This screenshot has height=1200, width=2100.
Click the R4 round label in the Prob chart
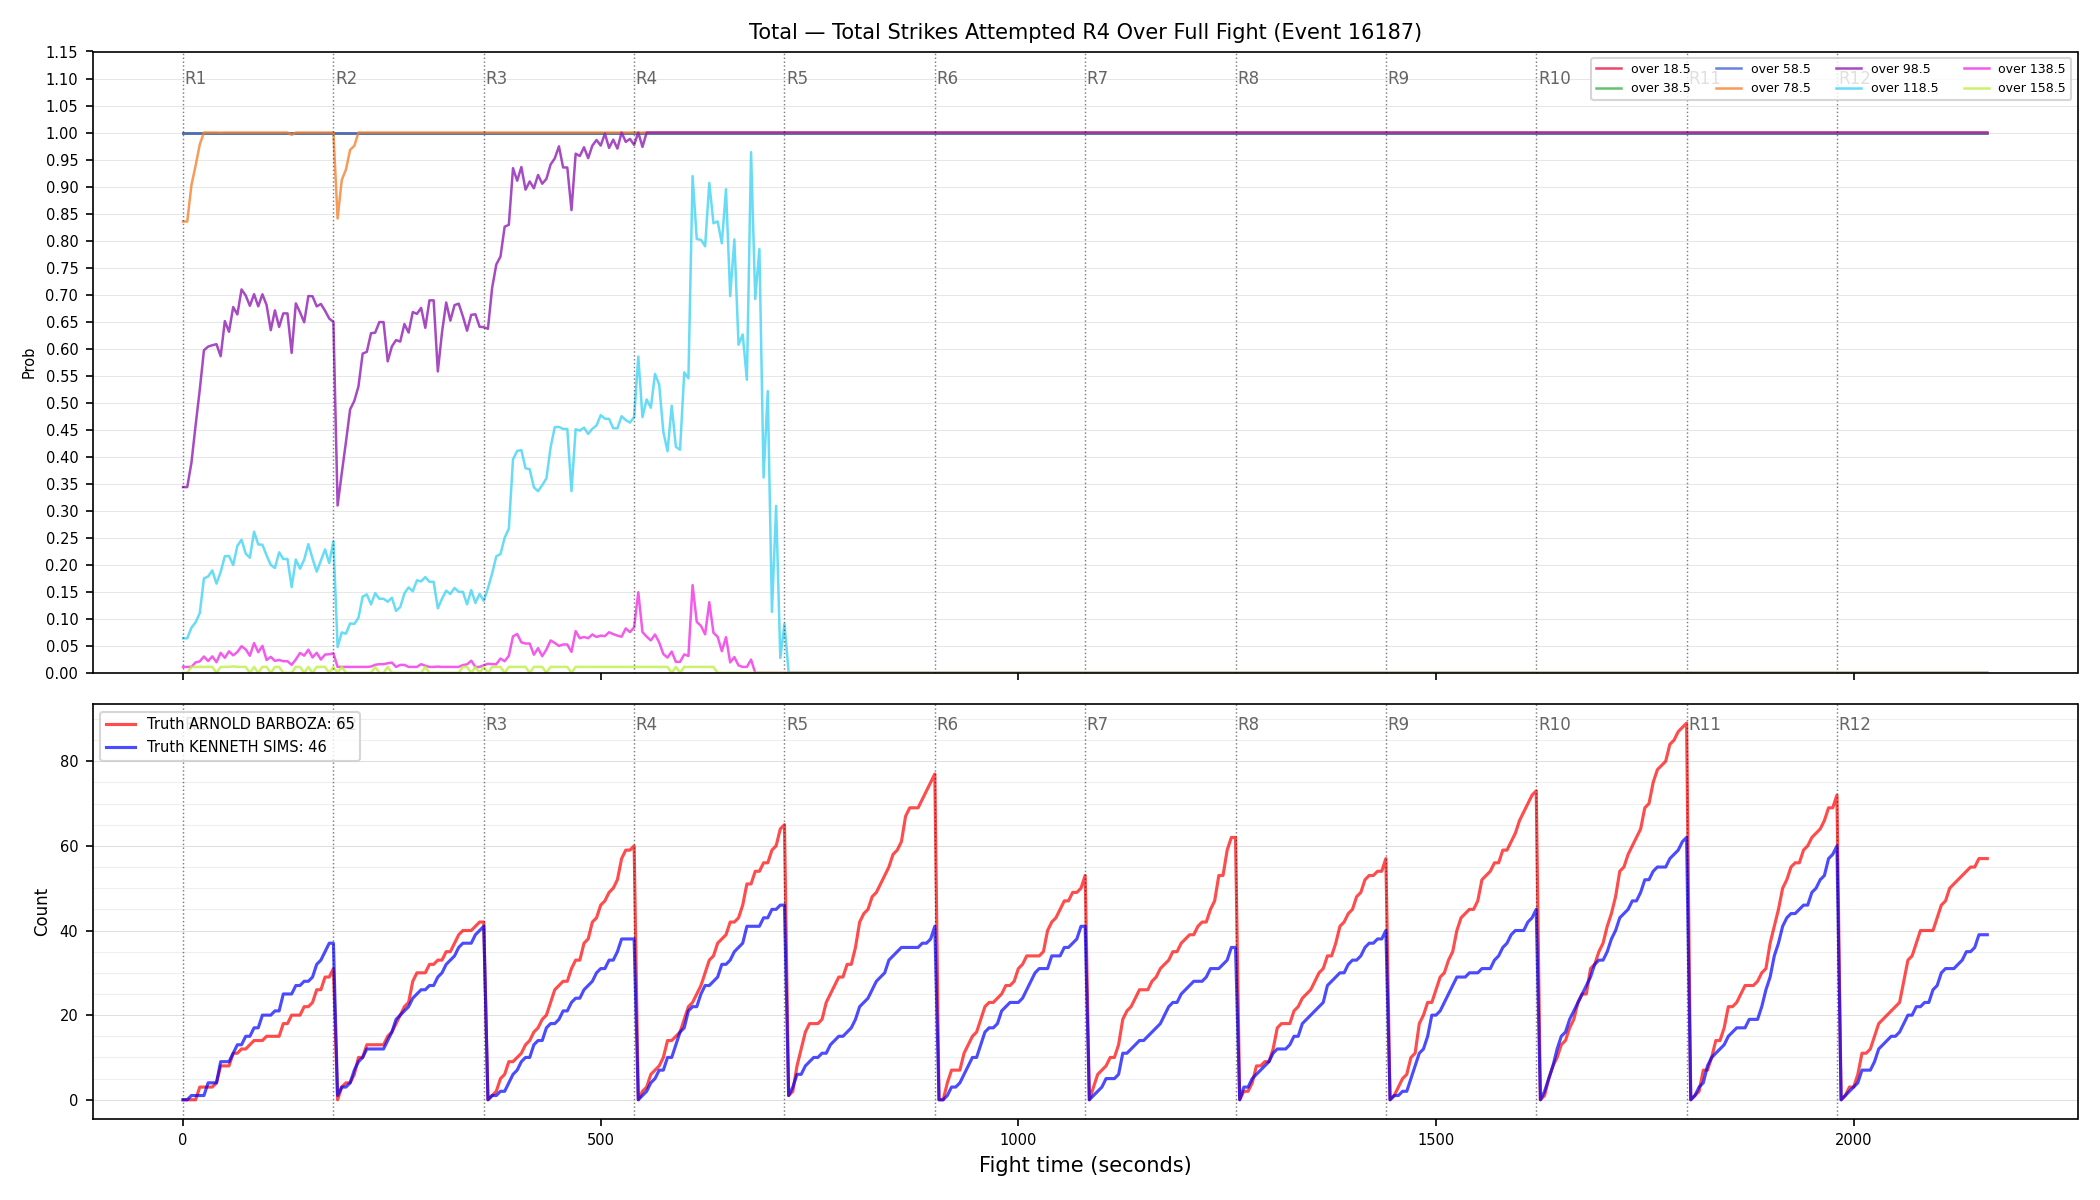point(646,78)
